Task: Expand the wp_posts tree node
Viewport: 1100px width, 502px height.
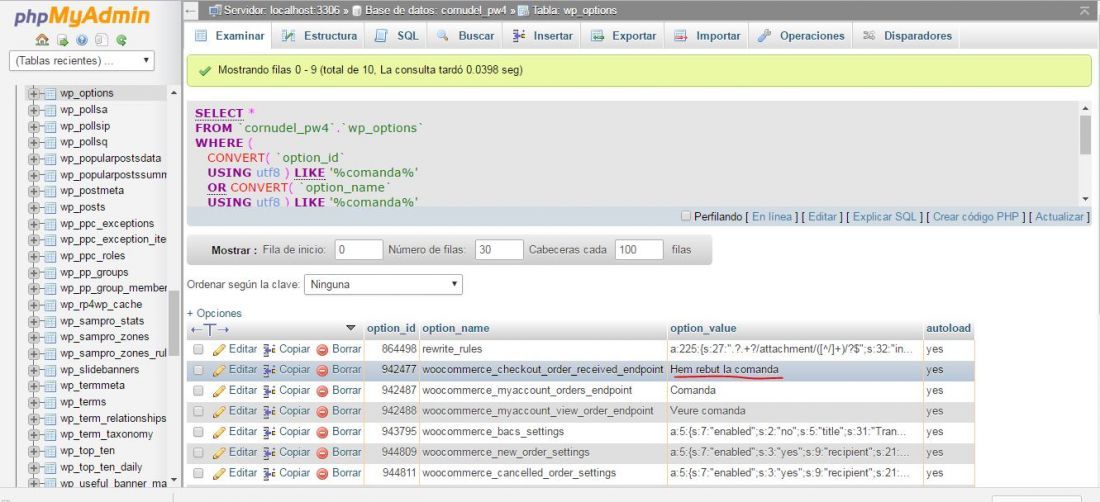Action: 33,208
